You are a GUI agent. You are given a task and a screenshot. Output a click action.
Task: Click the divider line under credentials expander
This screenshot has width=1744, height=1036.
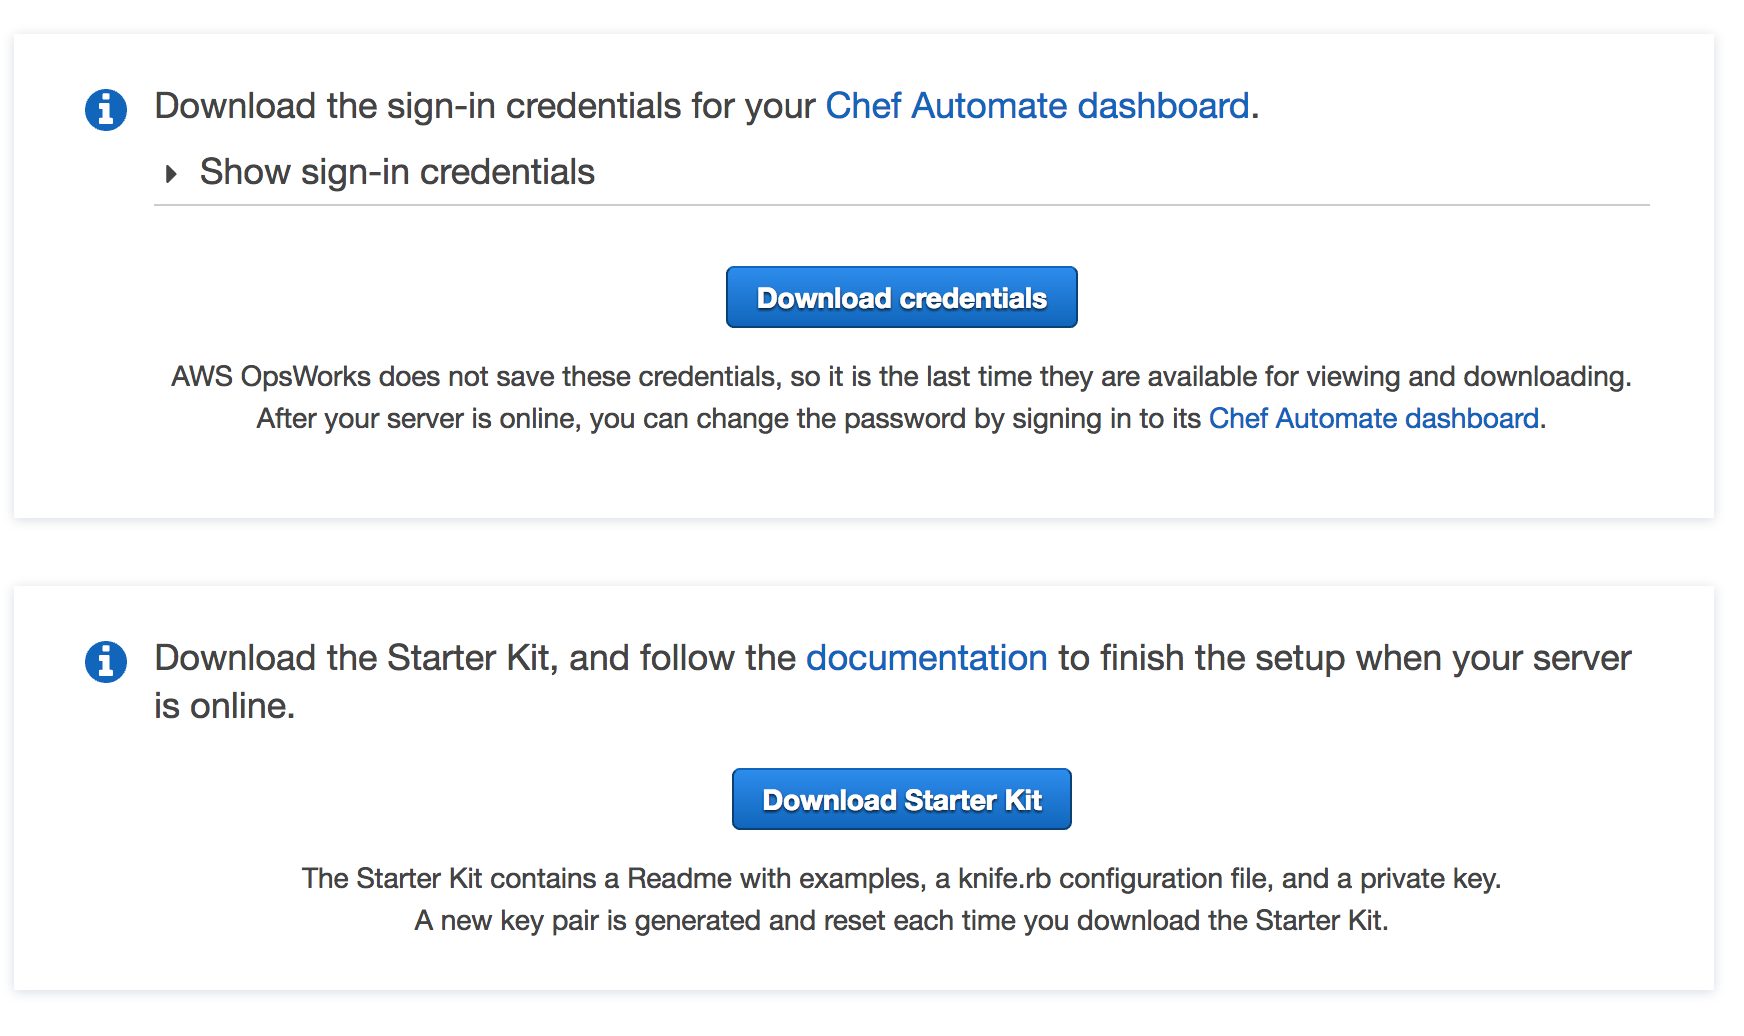pyautogui.click(x=900, y=207)
